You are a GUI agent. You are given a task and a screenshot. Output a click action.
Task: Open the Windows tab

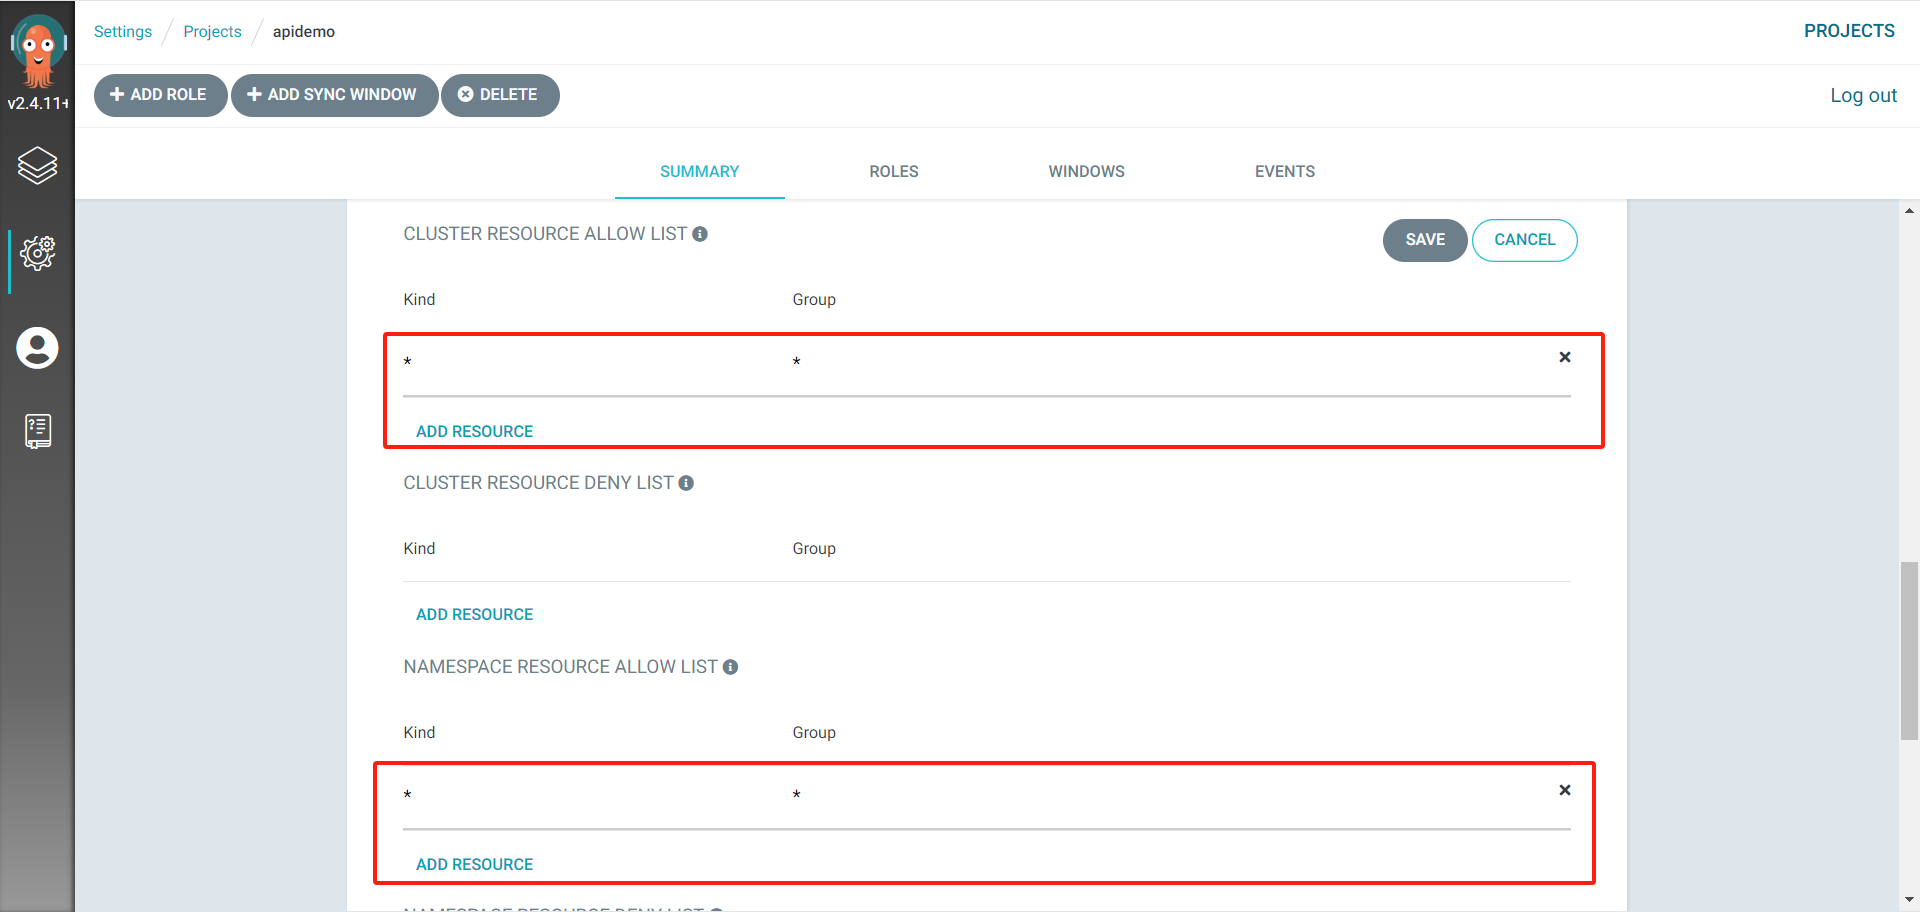tap(1086, 171)
